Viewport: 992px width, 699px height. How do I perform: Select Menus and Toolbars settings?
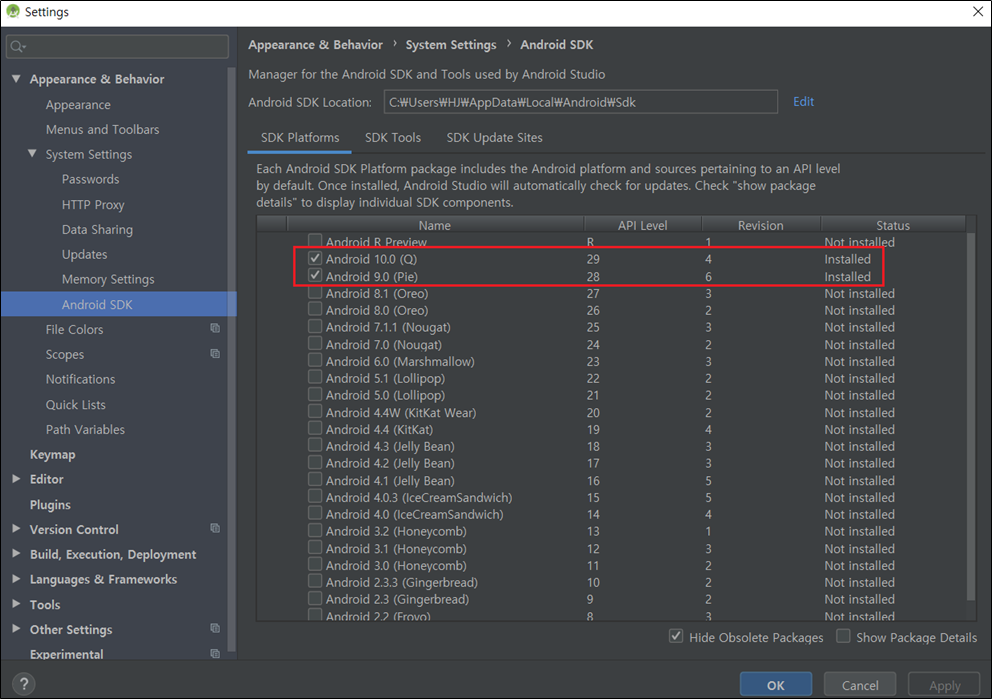point(102,129)
